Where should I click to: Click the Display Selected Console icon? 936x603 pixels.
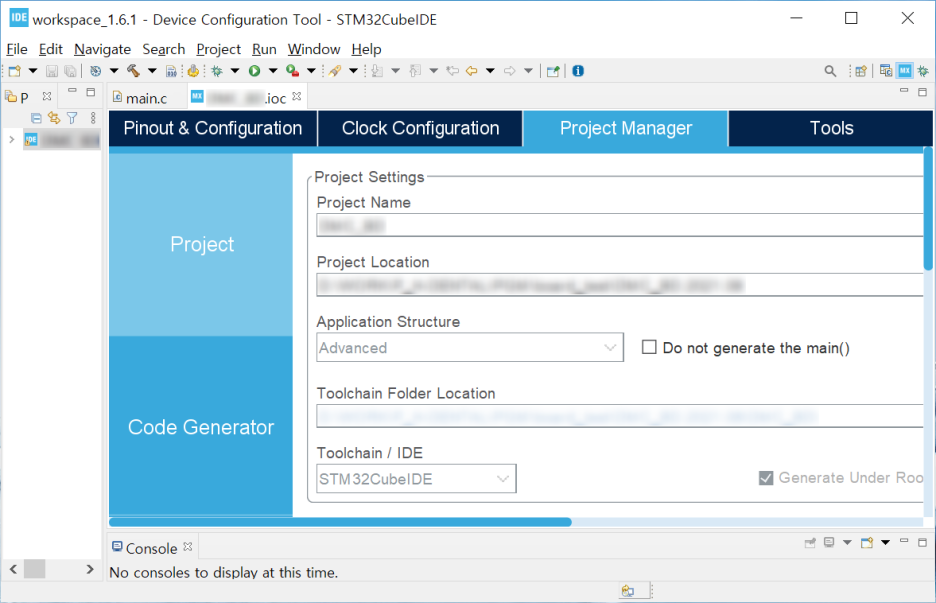(x=829, y=543)
